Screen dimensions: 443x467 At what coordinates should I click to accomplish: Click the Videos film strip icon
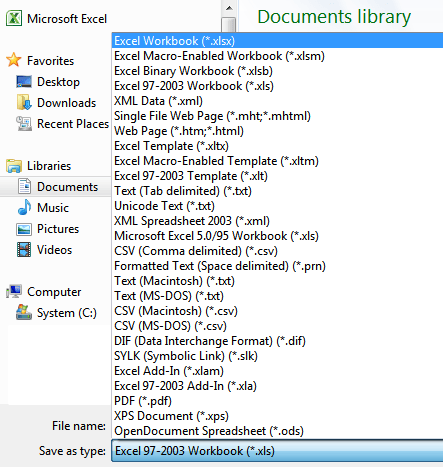tap(24, 250)
